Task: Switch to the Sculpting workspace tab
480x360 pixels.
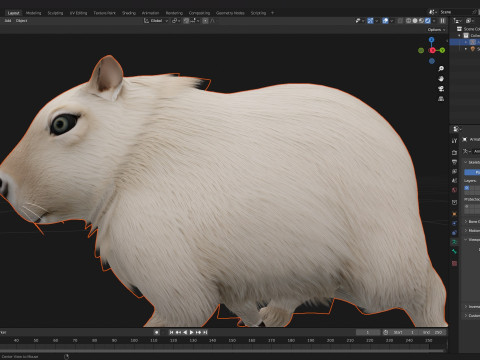Action: [55, 13]
